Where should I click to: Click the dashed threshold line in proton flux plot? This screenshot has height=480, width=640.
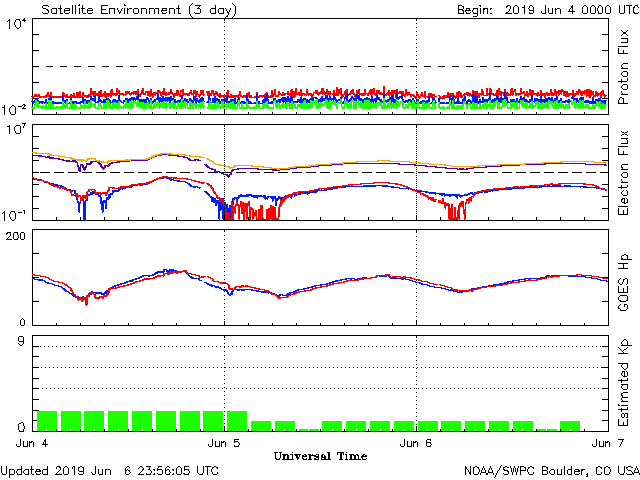coord(320,66)
